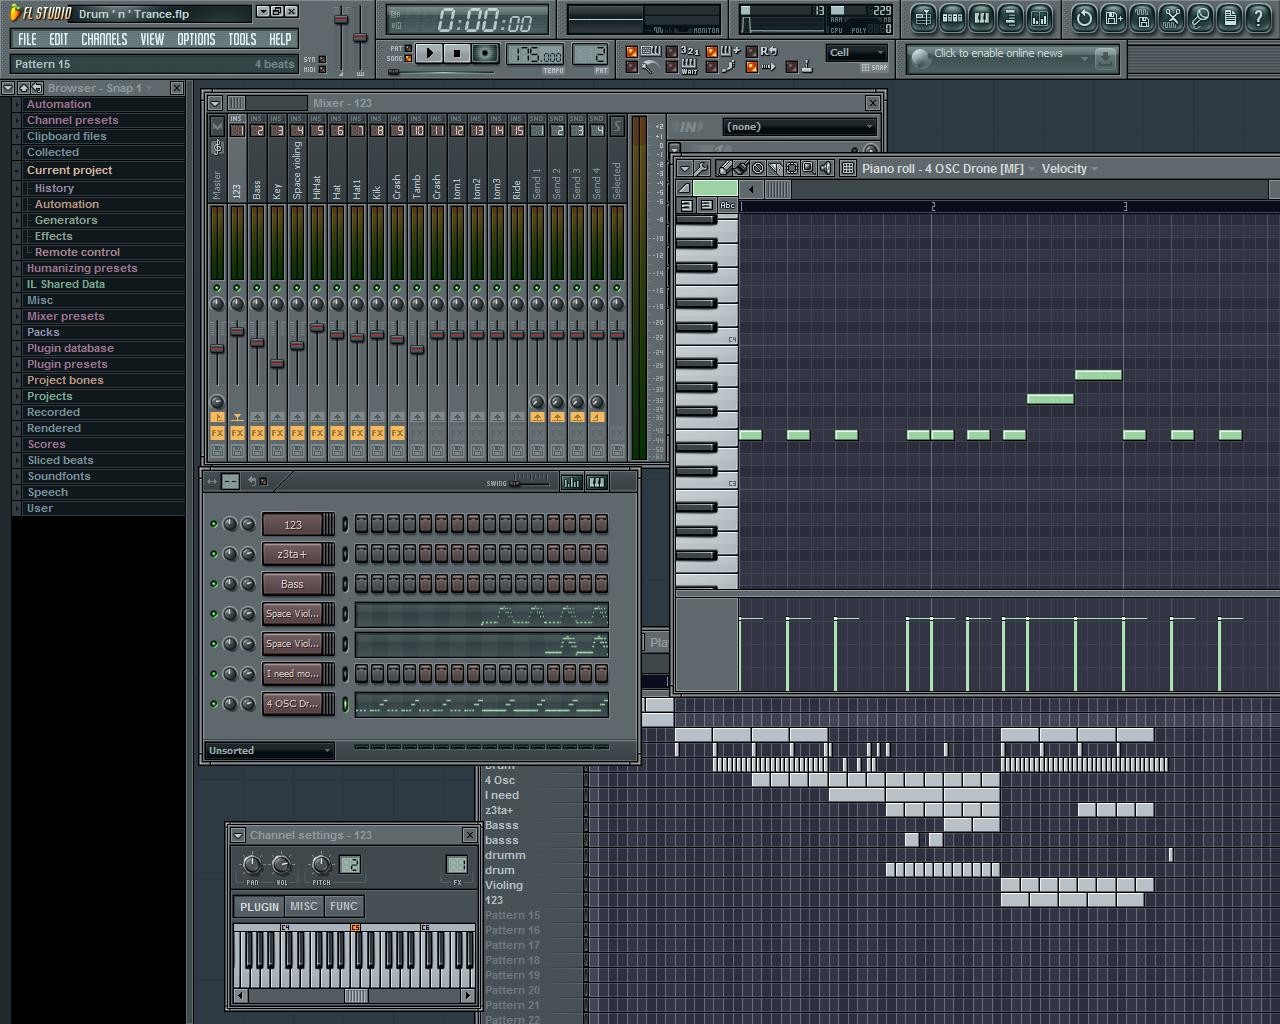Click the 4 OSC Dr... channel button
The height and width of the screenshot is (1024, 1280).
[x=292, y=704]
